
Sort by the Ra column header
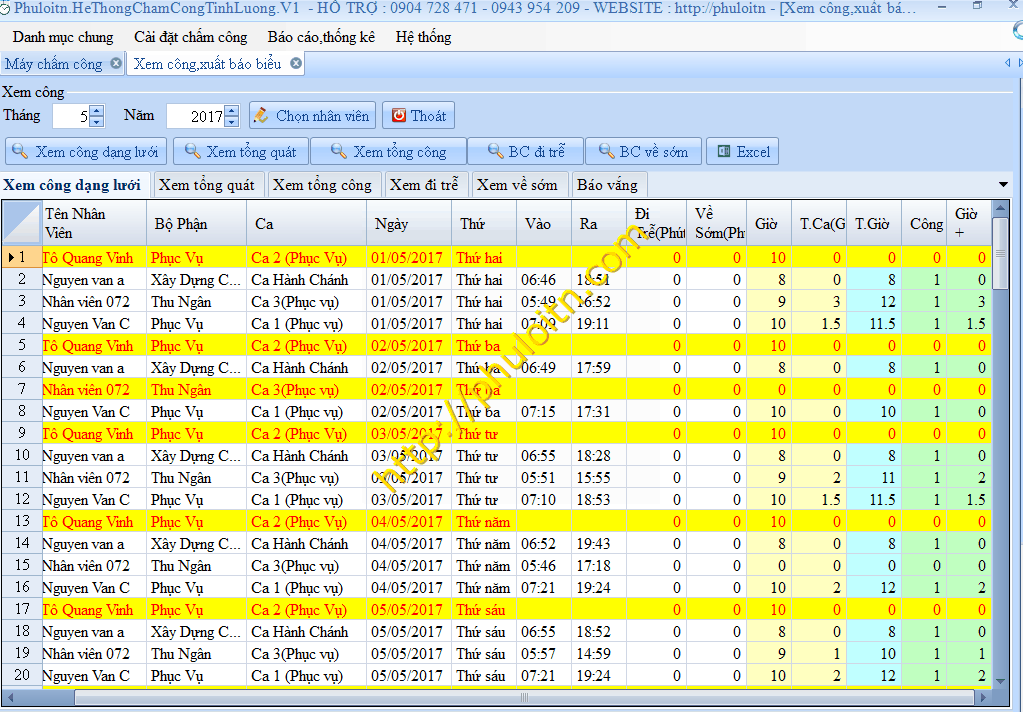click(598, 223)
